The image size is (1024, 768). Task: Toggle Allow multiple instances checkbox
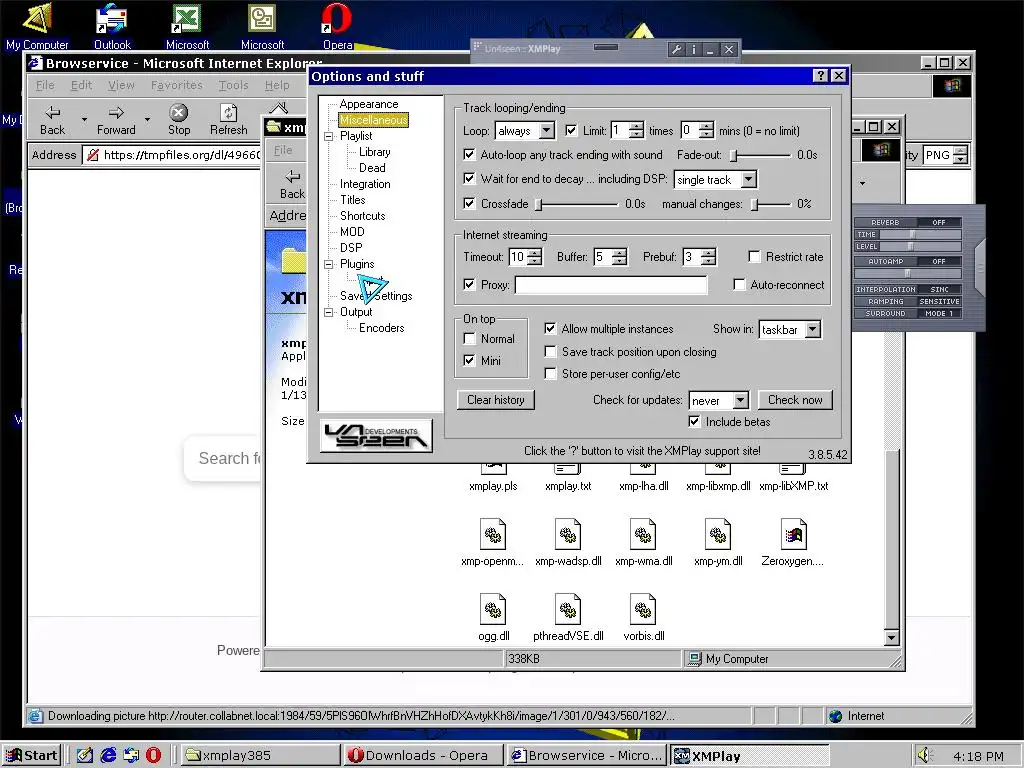click(x=550, y=328)
